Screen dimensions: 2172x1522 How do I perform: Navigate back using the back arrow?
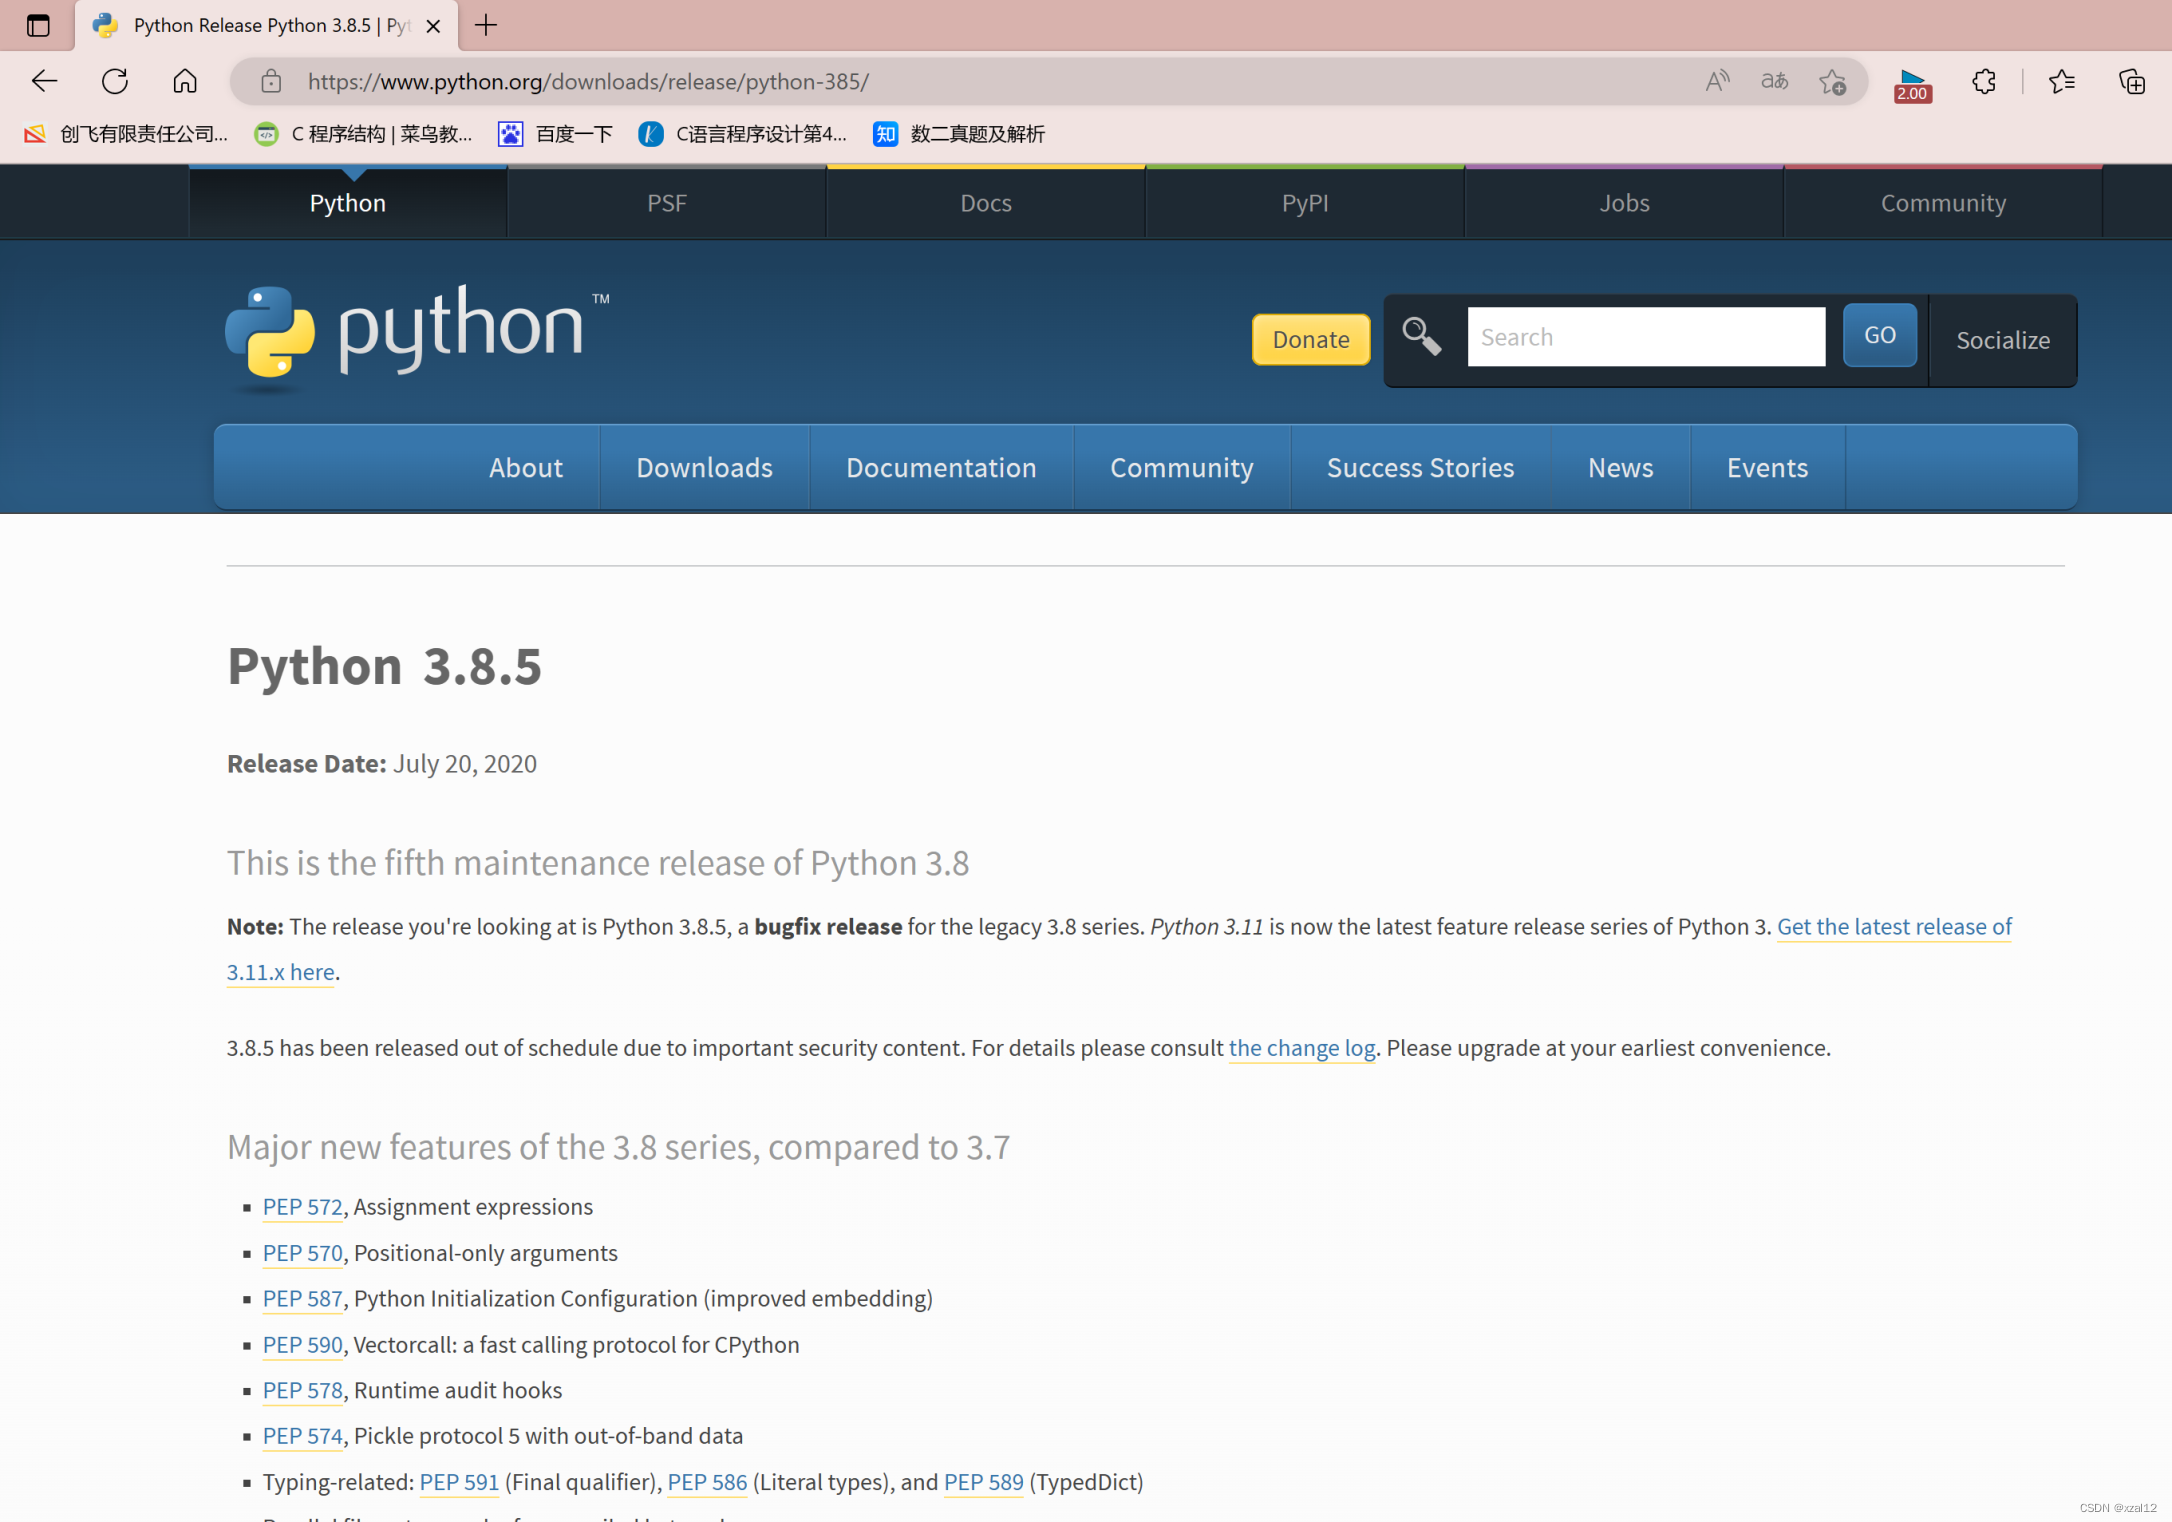[44, 81]
